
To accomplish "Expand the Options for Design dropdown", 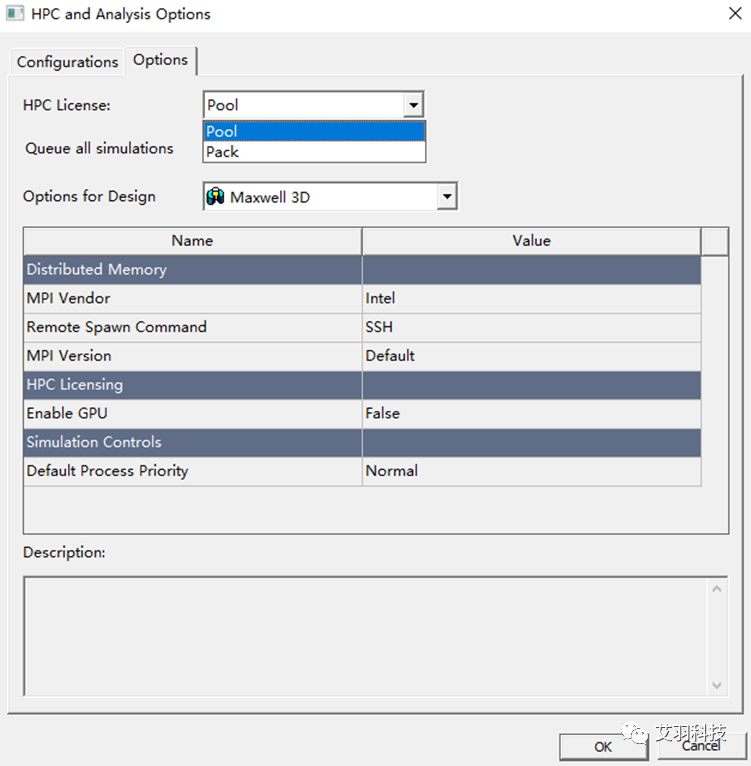I will (x=447, y=197).
